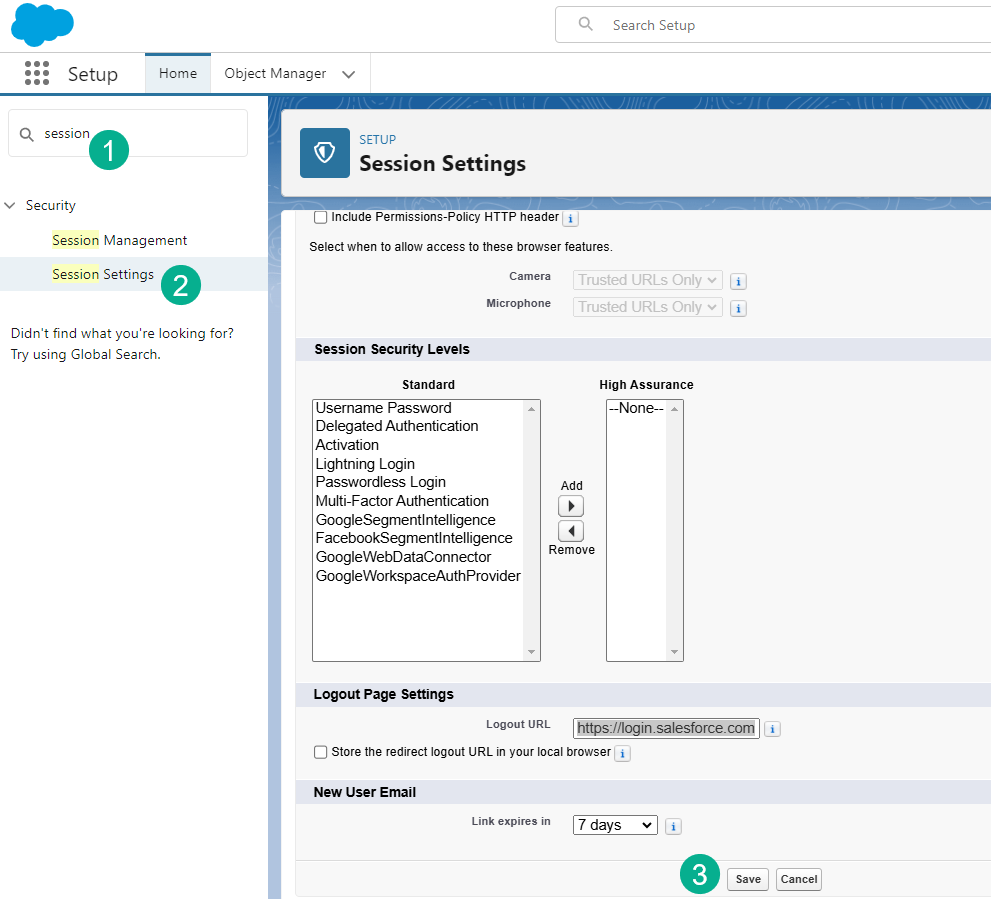Click the info icon next to Logout URL

click(772, 729)
